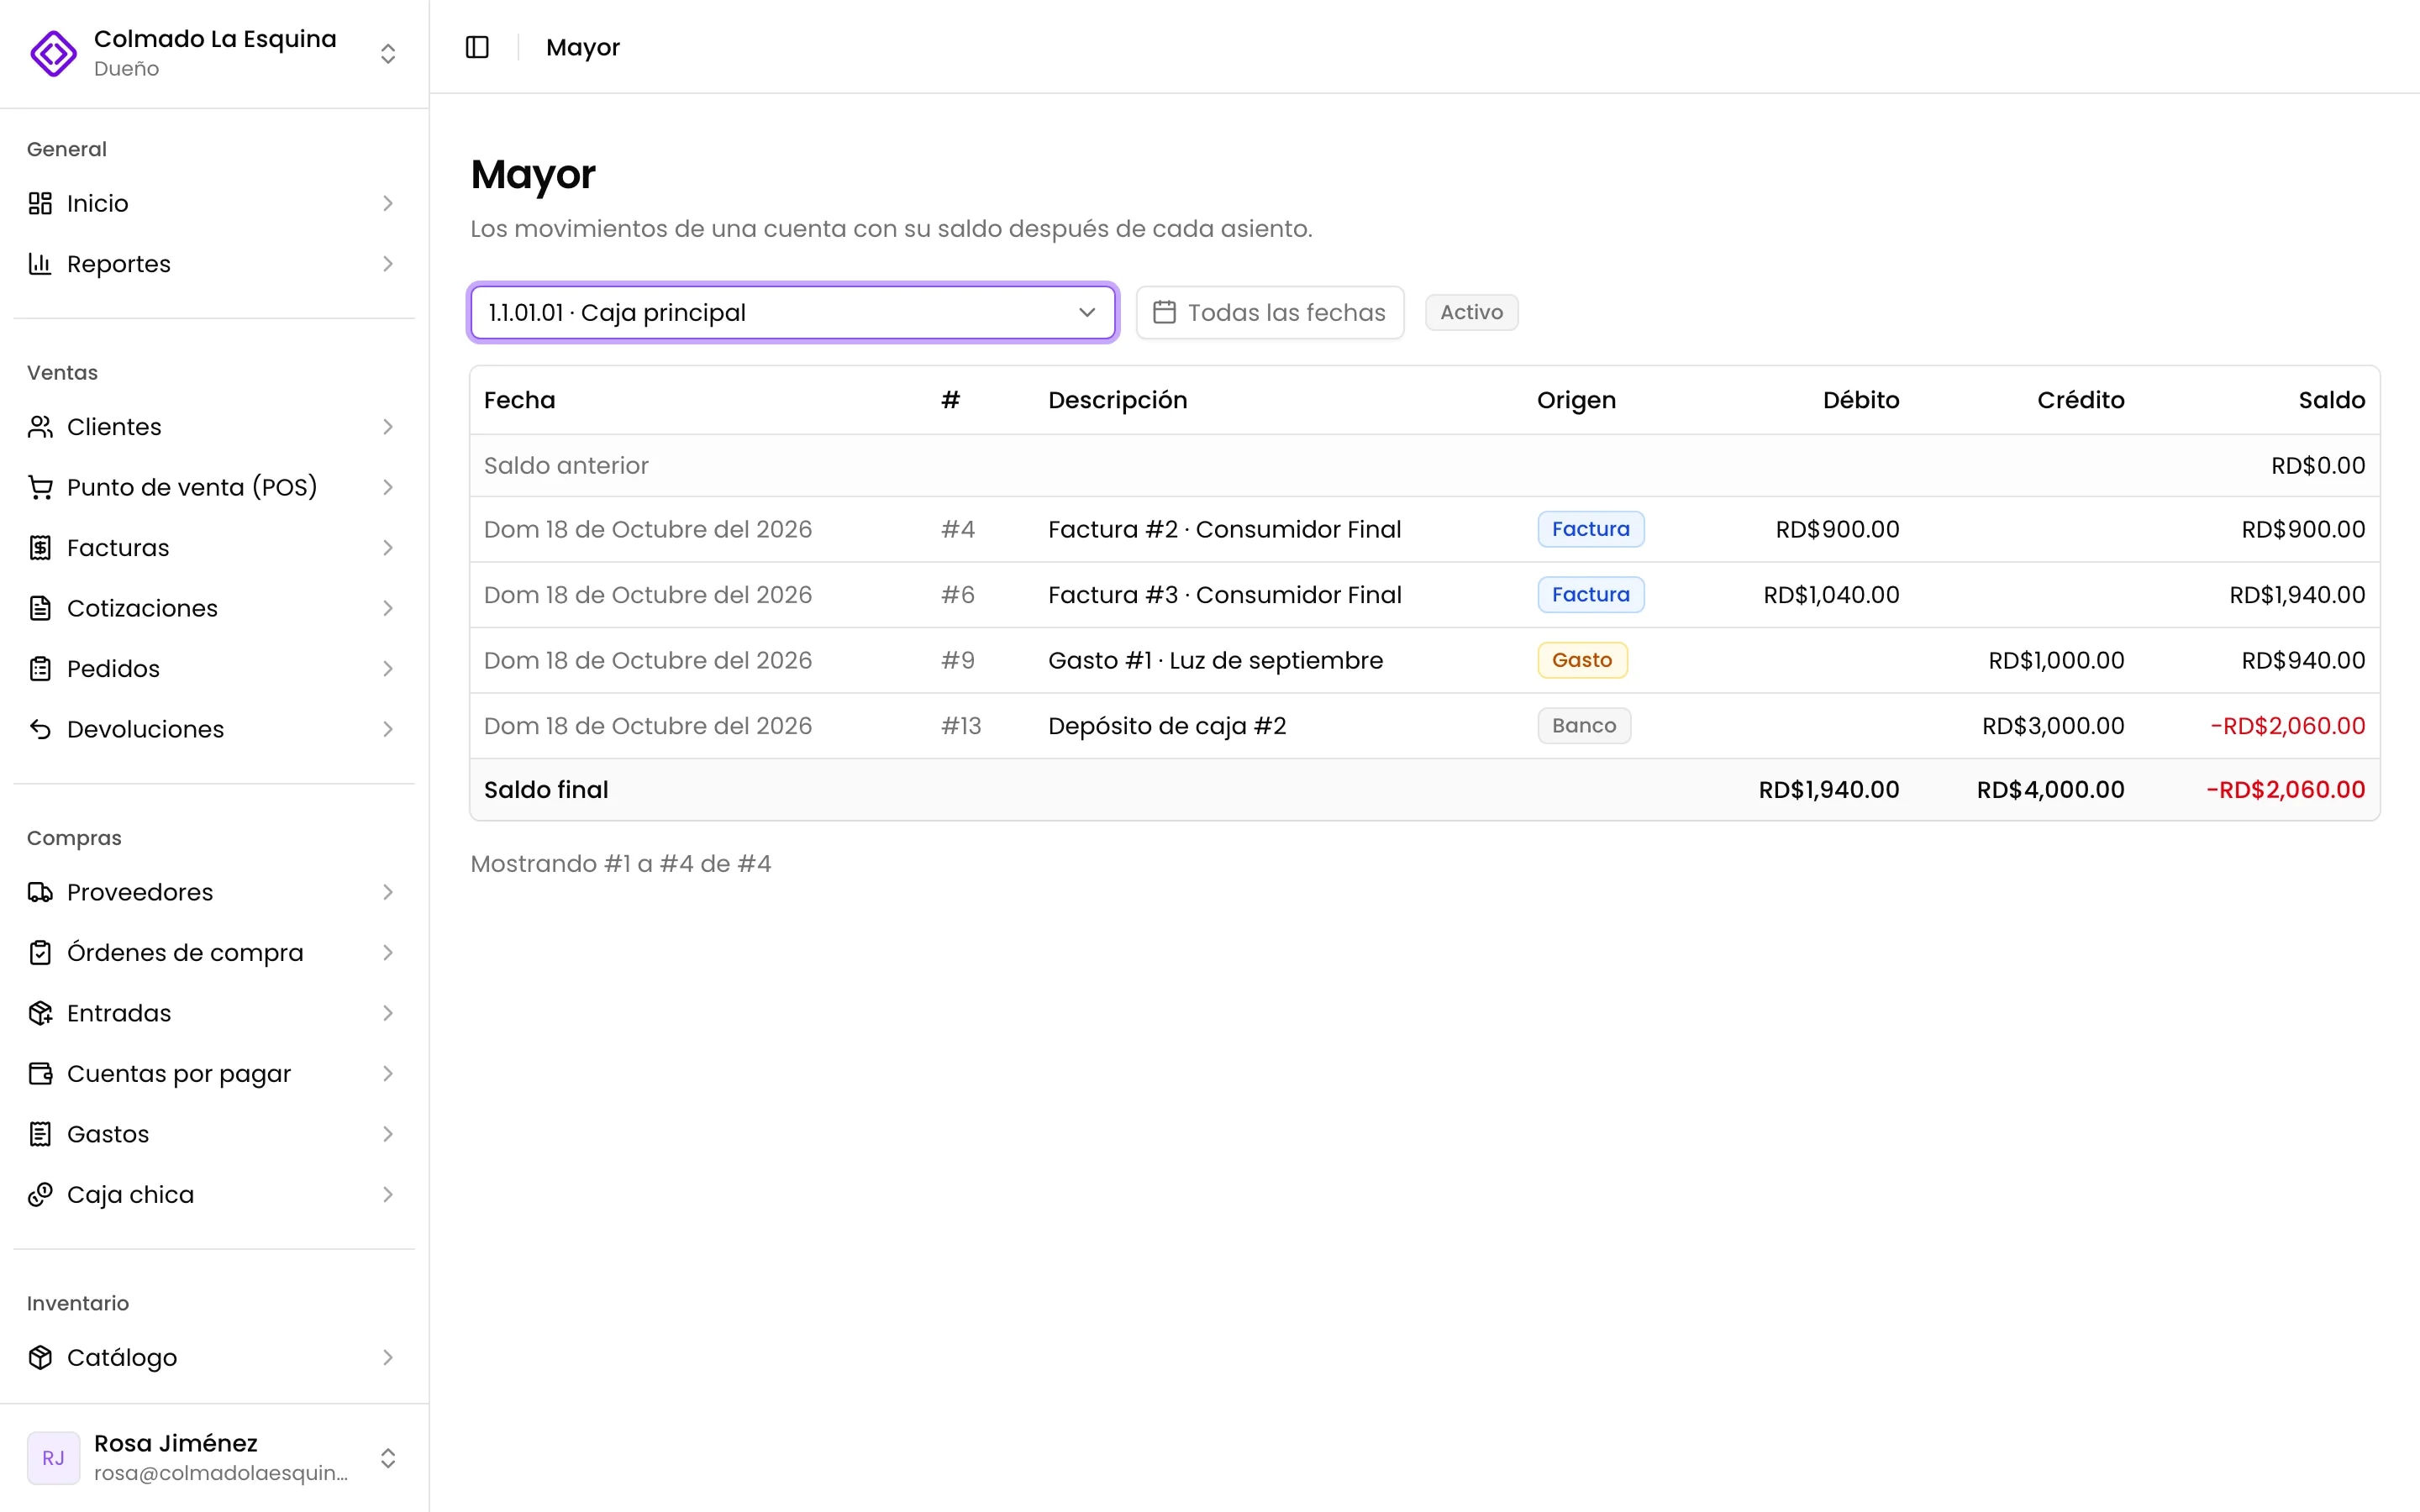Viewport: 2420px width, 1512px height.
Task: Click the Caja chica coins icon
Action: (40, 1195)
